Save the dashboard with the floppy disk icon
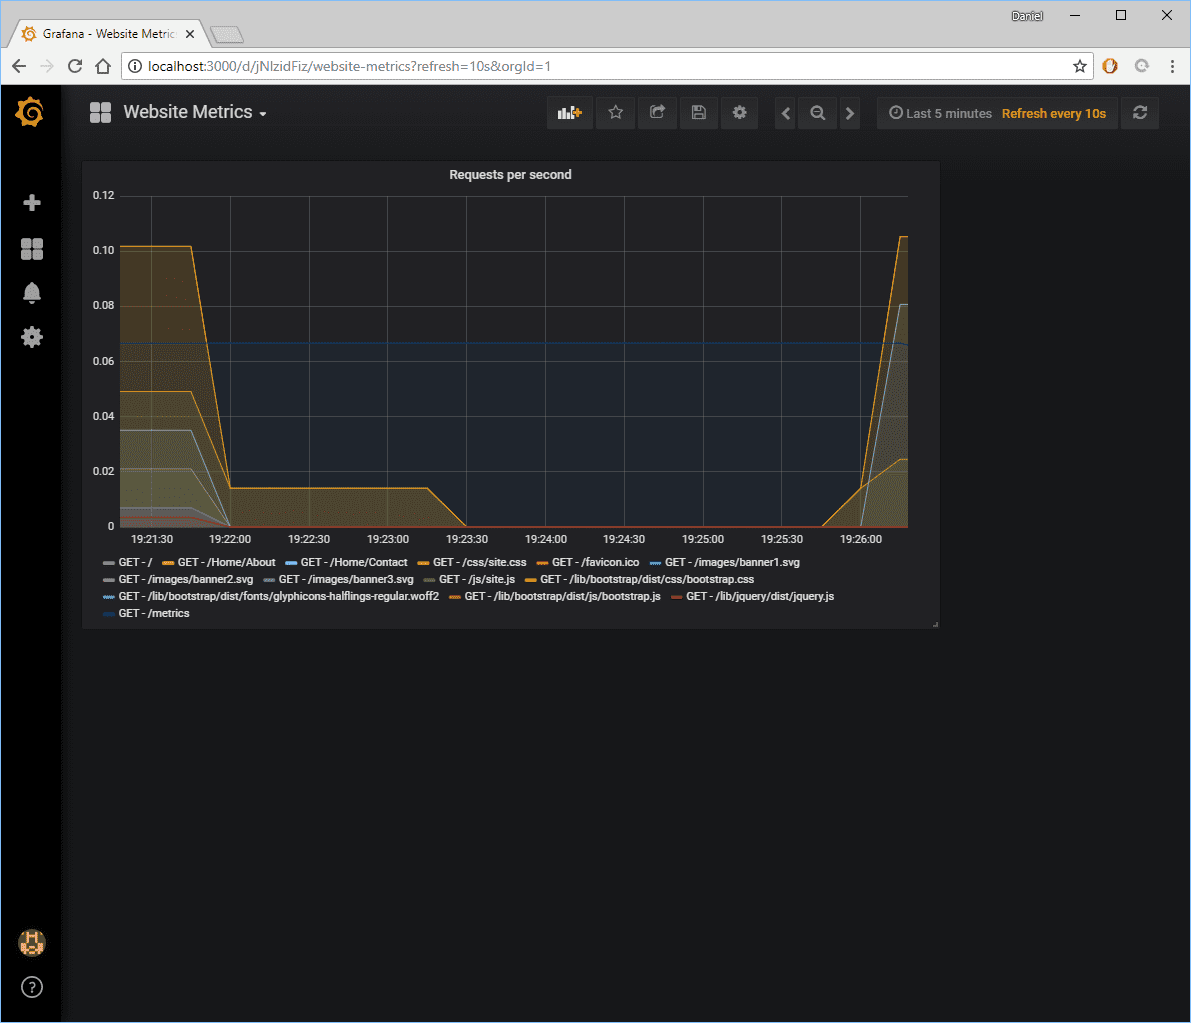 click(x=699, y=113)
